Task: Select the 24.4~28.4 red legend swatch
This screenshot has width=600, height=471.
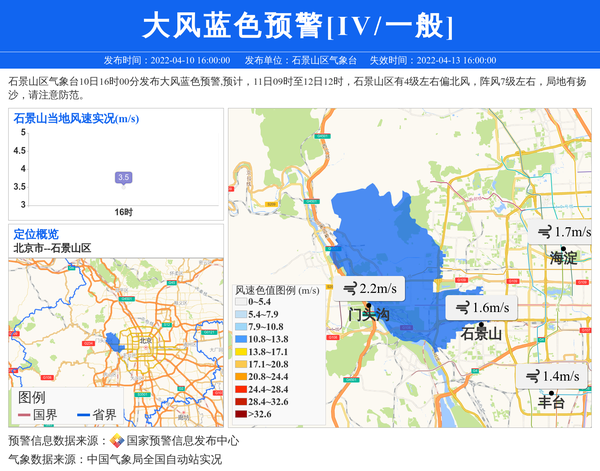Action: click(x=241, y=389)
